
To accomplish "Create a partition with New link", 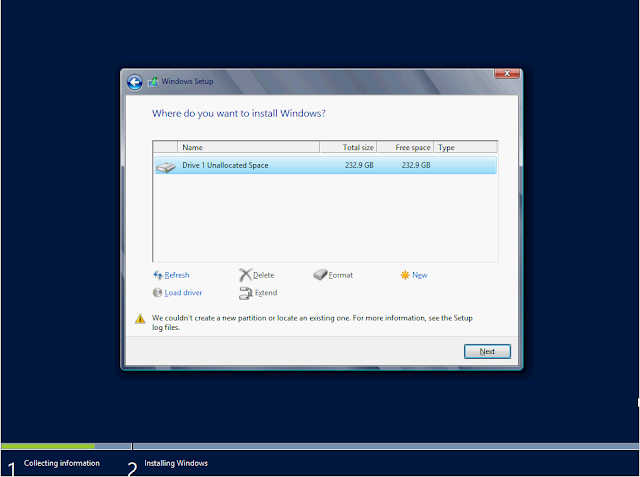I will [x=420, y=275].
